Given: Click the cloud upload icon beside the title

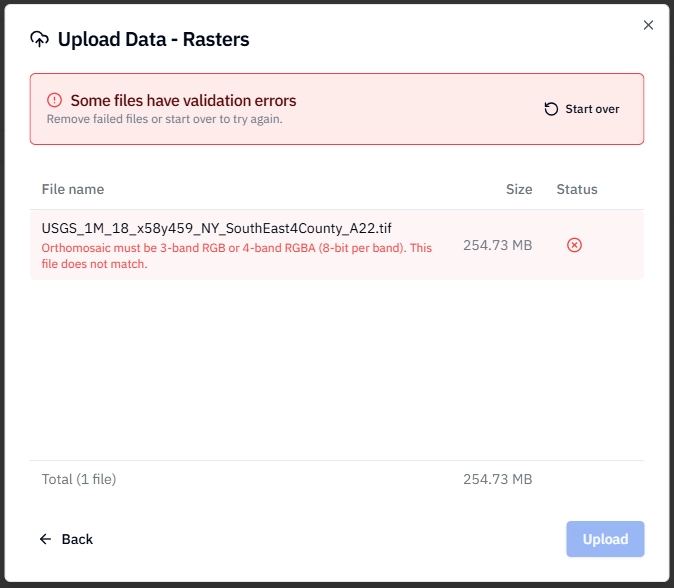Looking at the screenshot, I should pyautogui.click(x=40, y=39).
